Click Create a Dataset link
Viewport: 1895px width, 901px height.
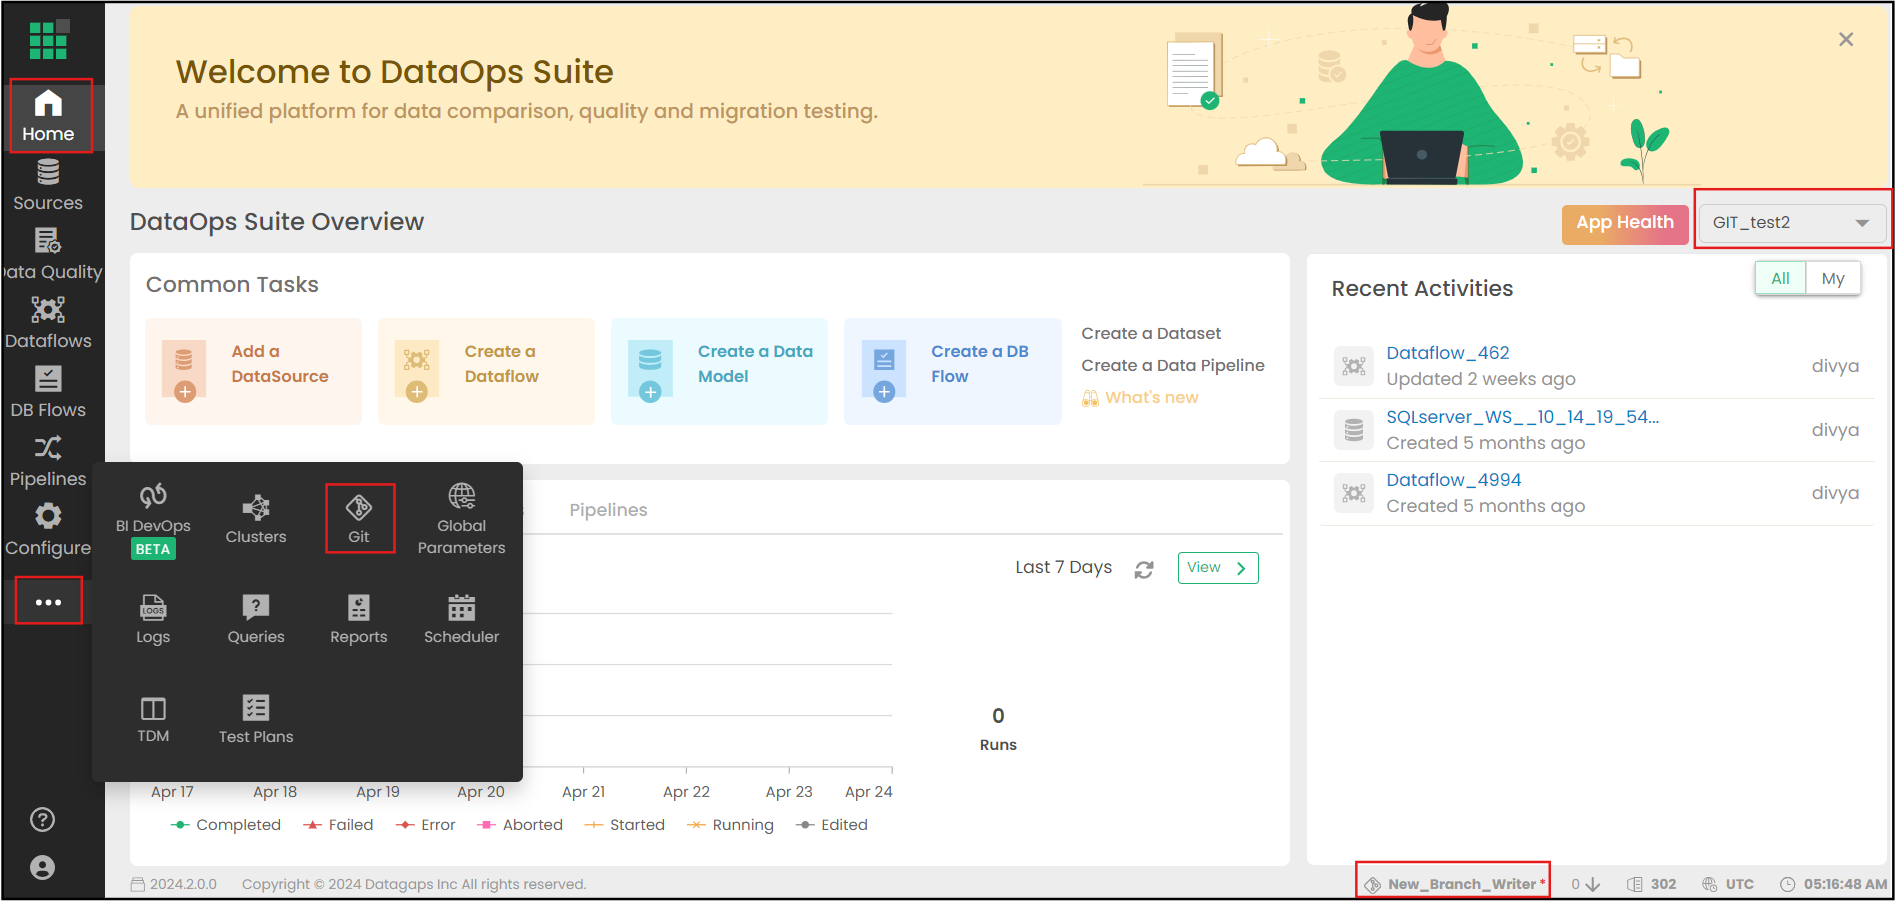click(1151, 333)
